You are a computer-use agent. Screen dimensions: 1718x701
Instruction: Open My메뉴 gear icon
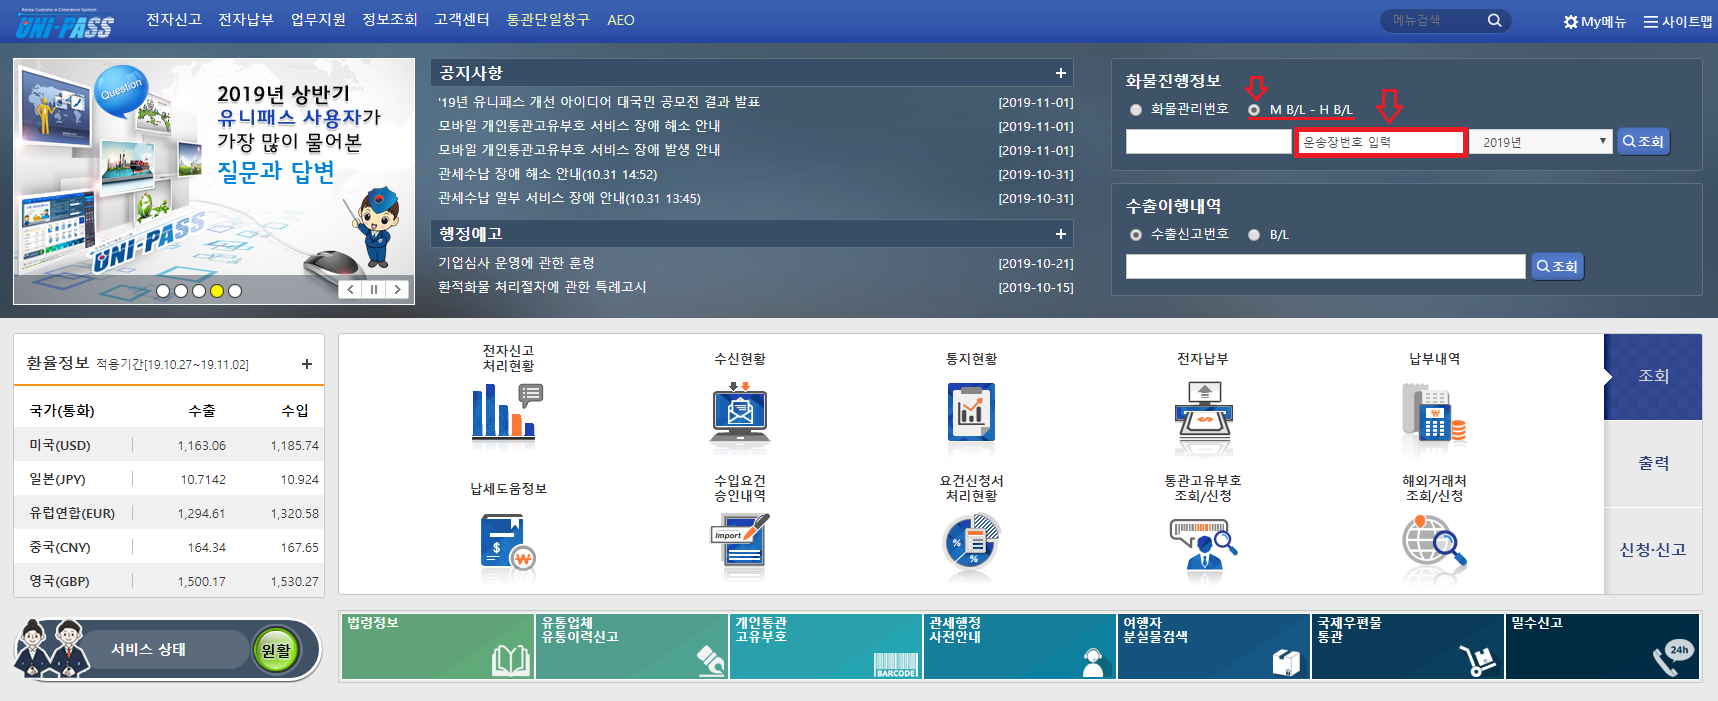pyautogui.click(x=1571, y=21)
